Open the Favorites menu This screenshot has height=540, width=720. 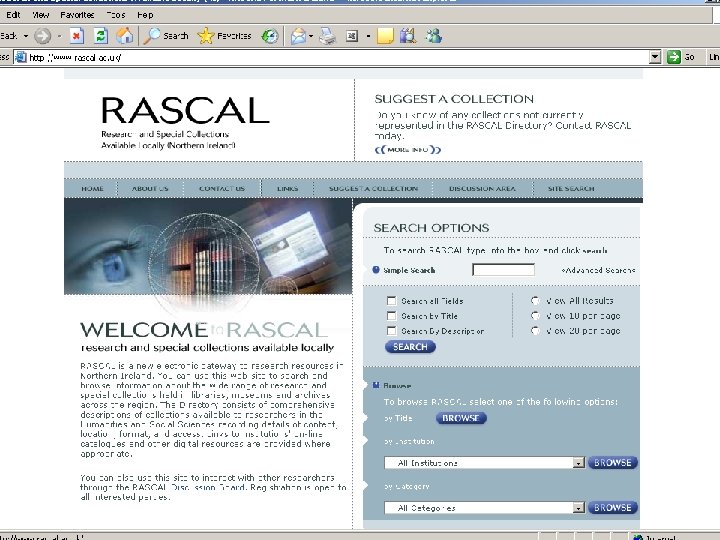pyautogui.click(x=77, y=15)
